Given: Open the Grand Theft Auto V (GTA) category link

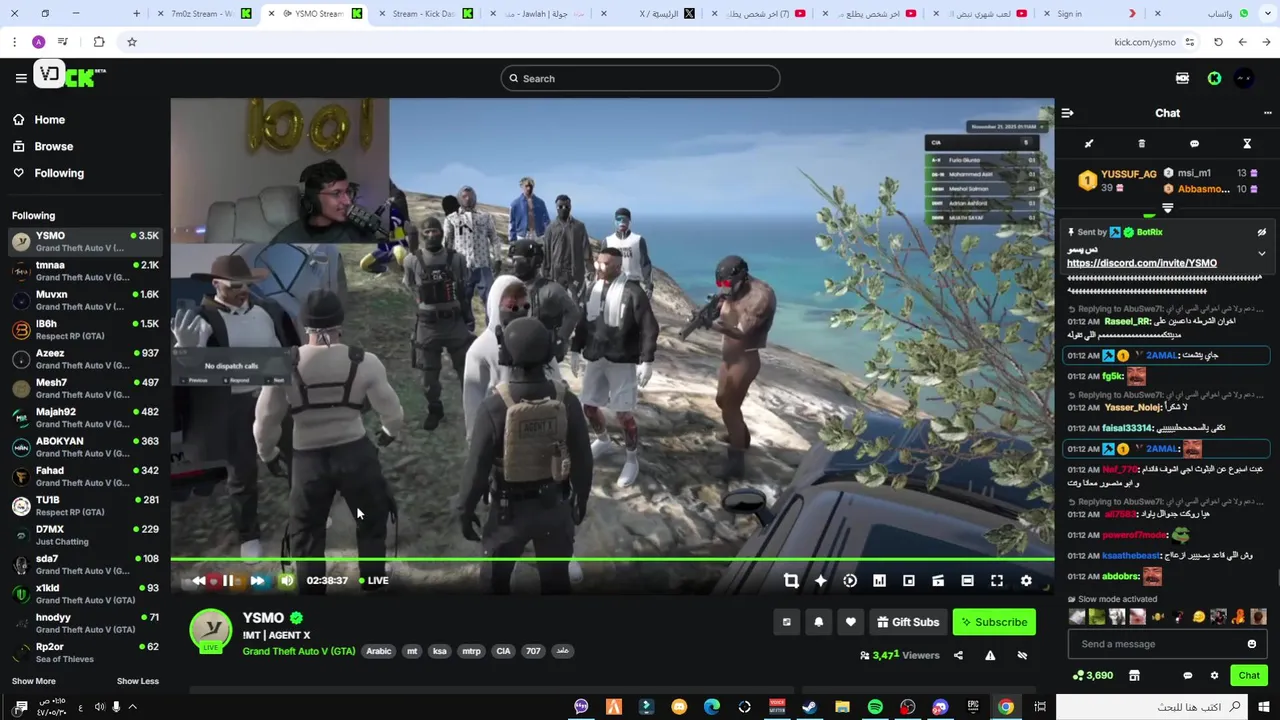Looking at the screenshot, I should (299, 651).
